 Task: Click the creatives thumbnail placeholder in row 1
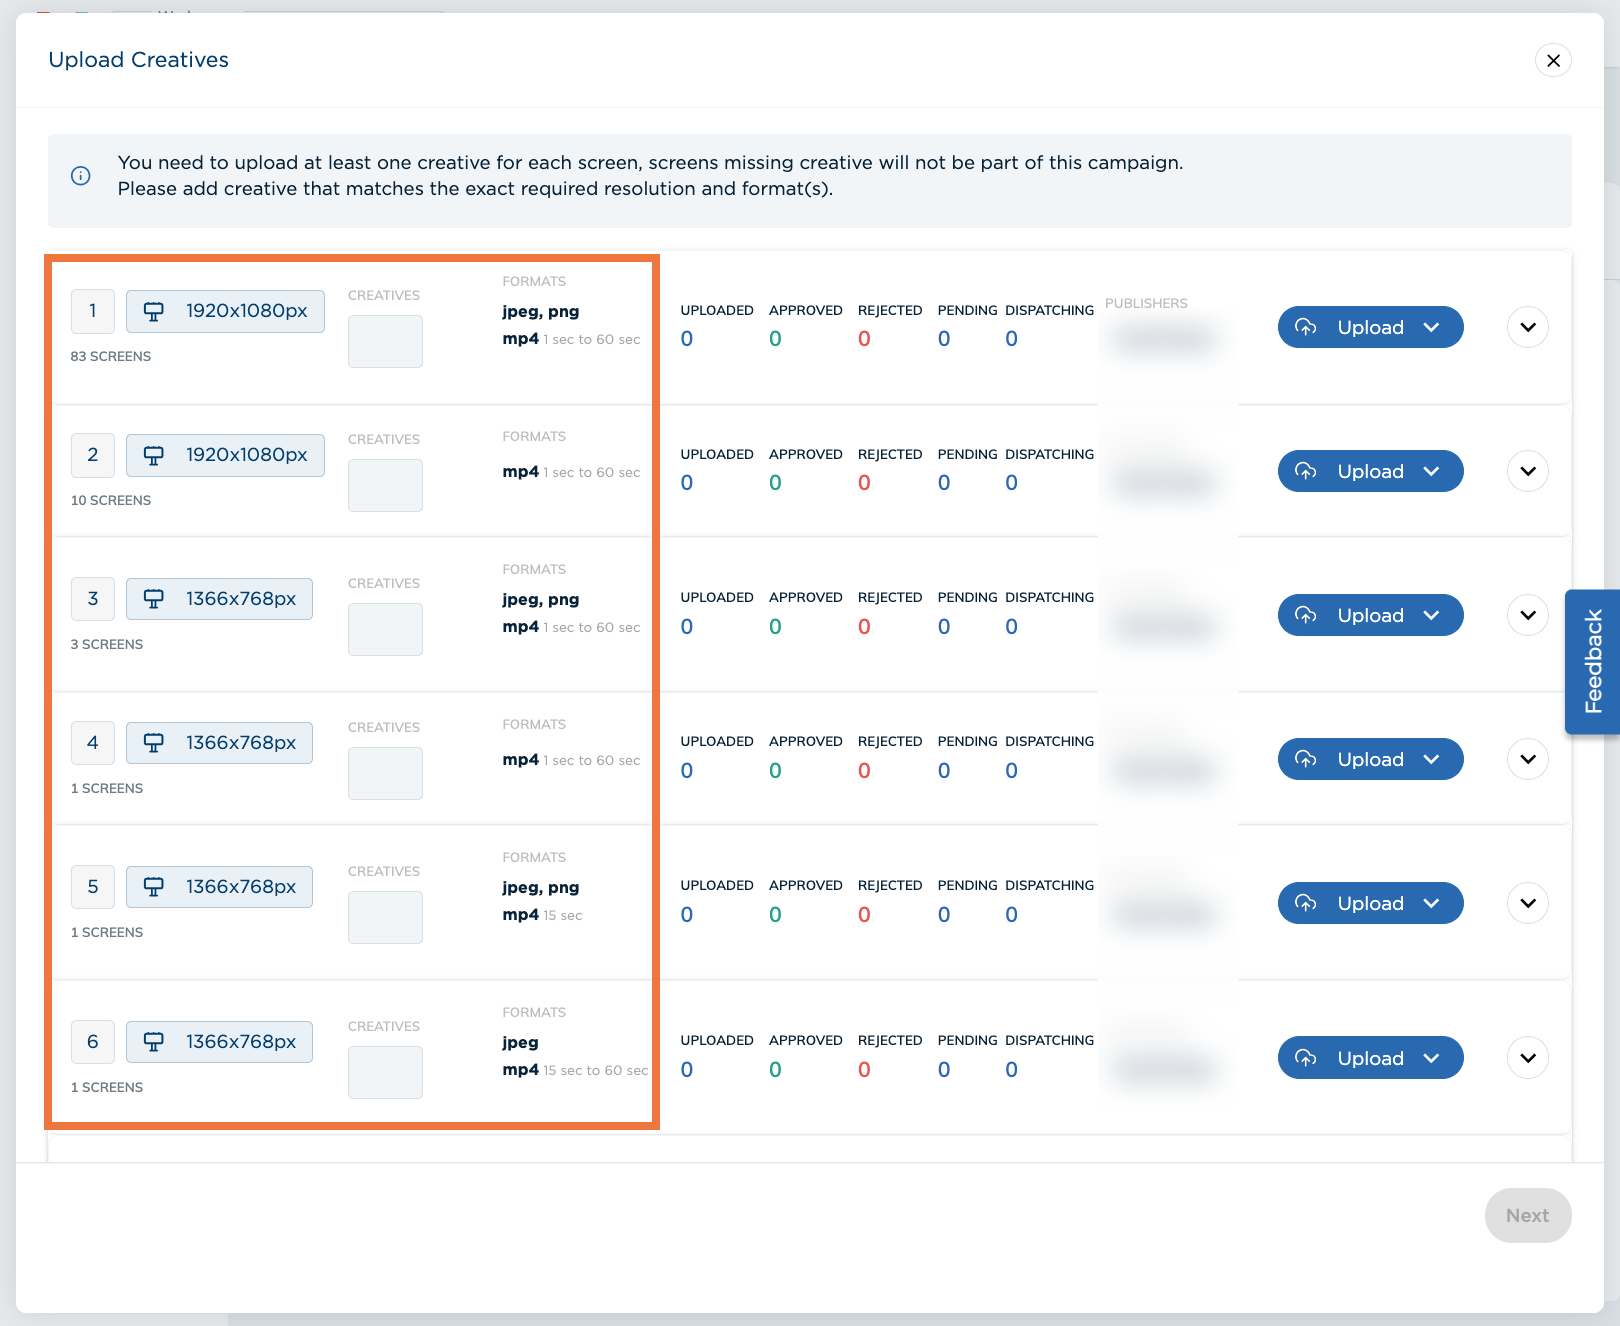point(385,341)
